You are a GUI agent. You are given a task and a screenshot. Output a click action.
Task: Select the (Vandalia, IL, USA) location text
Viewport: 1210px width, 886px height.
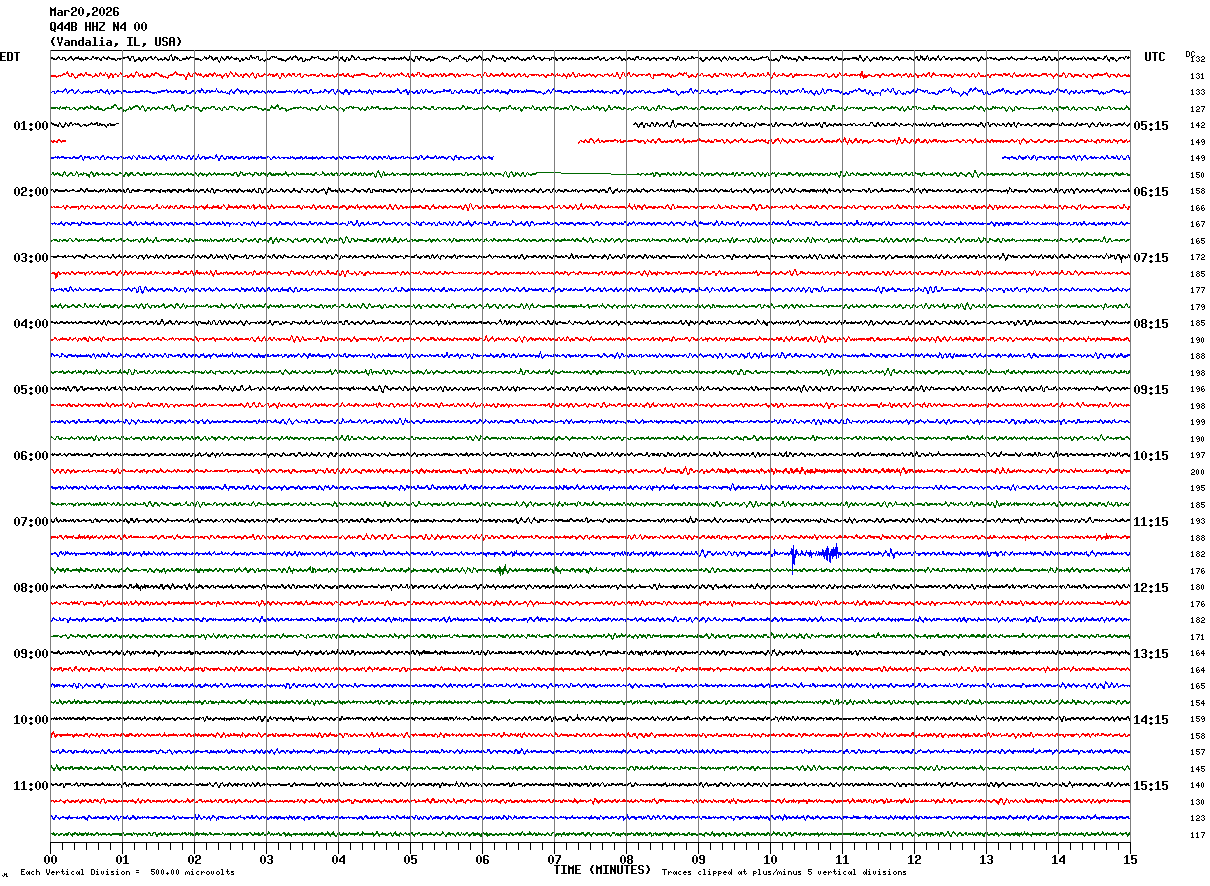(x=116, y=42)
